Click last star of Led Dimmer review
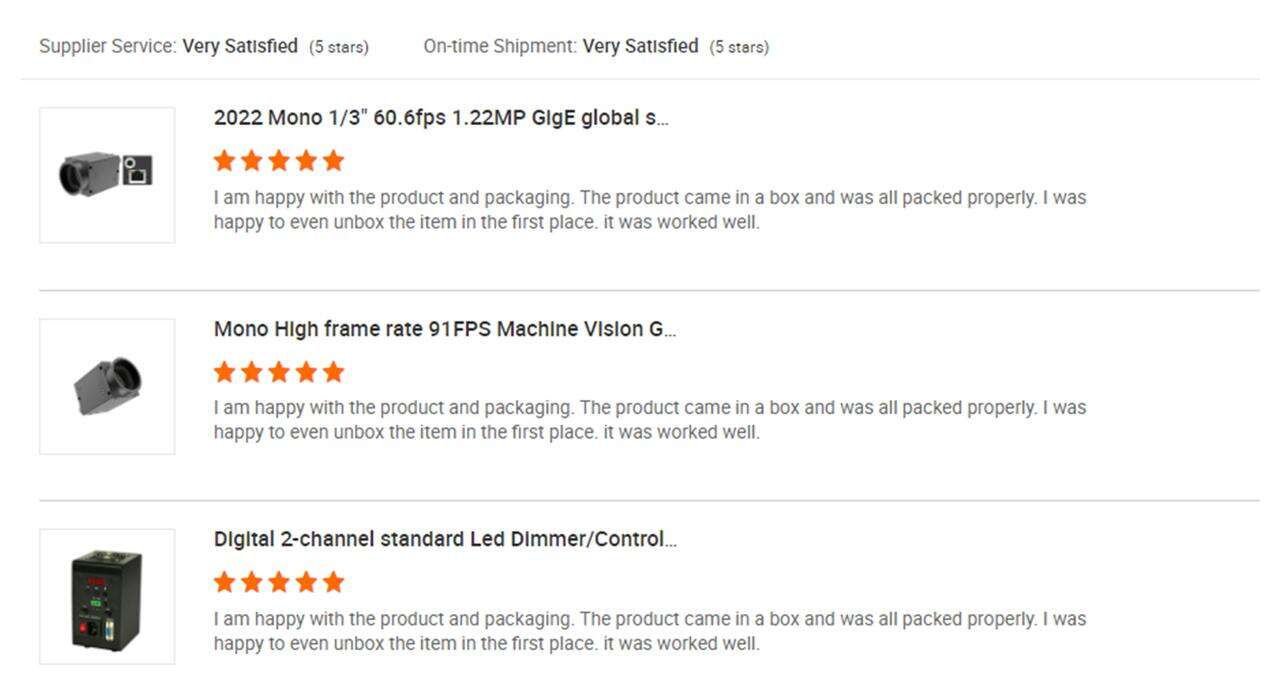The height and width of the screenshot is (693, 1275). tap(334, 583)
